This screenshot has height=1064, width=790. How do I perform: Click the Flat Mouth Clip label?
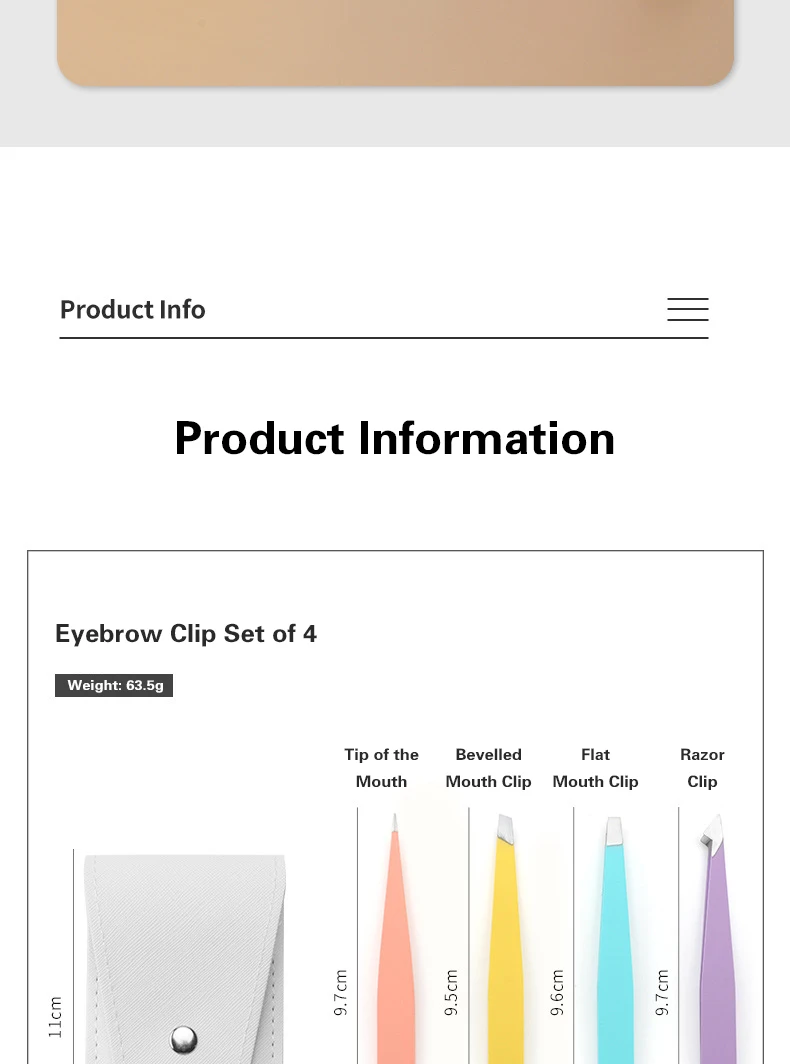pos(595,768)
